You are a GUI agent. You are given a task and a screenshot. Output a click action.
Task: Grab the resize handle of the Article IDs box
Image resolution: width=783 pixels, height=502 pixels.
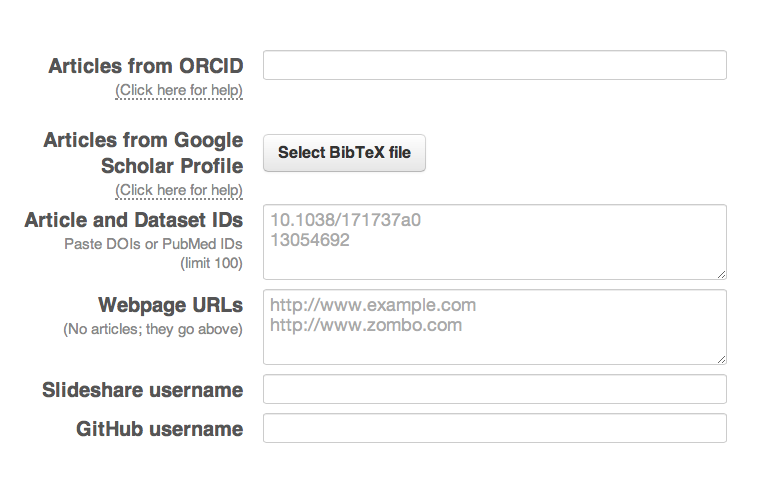[721, 273]
